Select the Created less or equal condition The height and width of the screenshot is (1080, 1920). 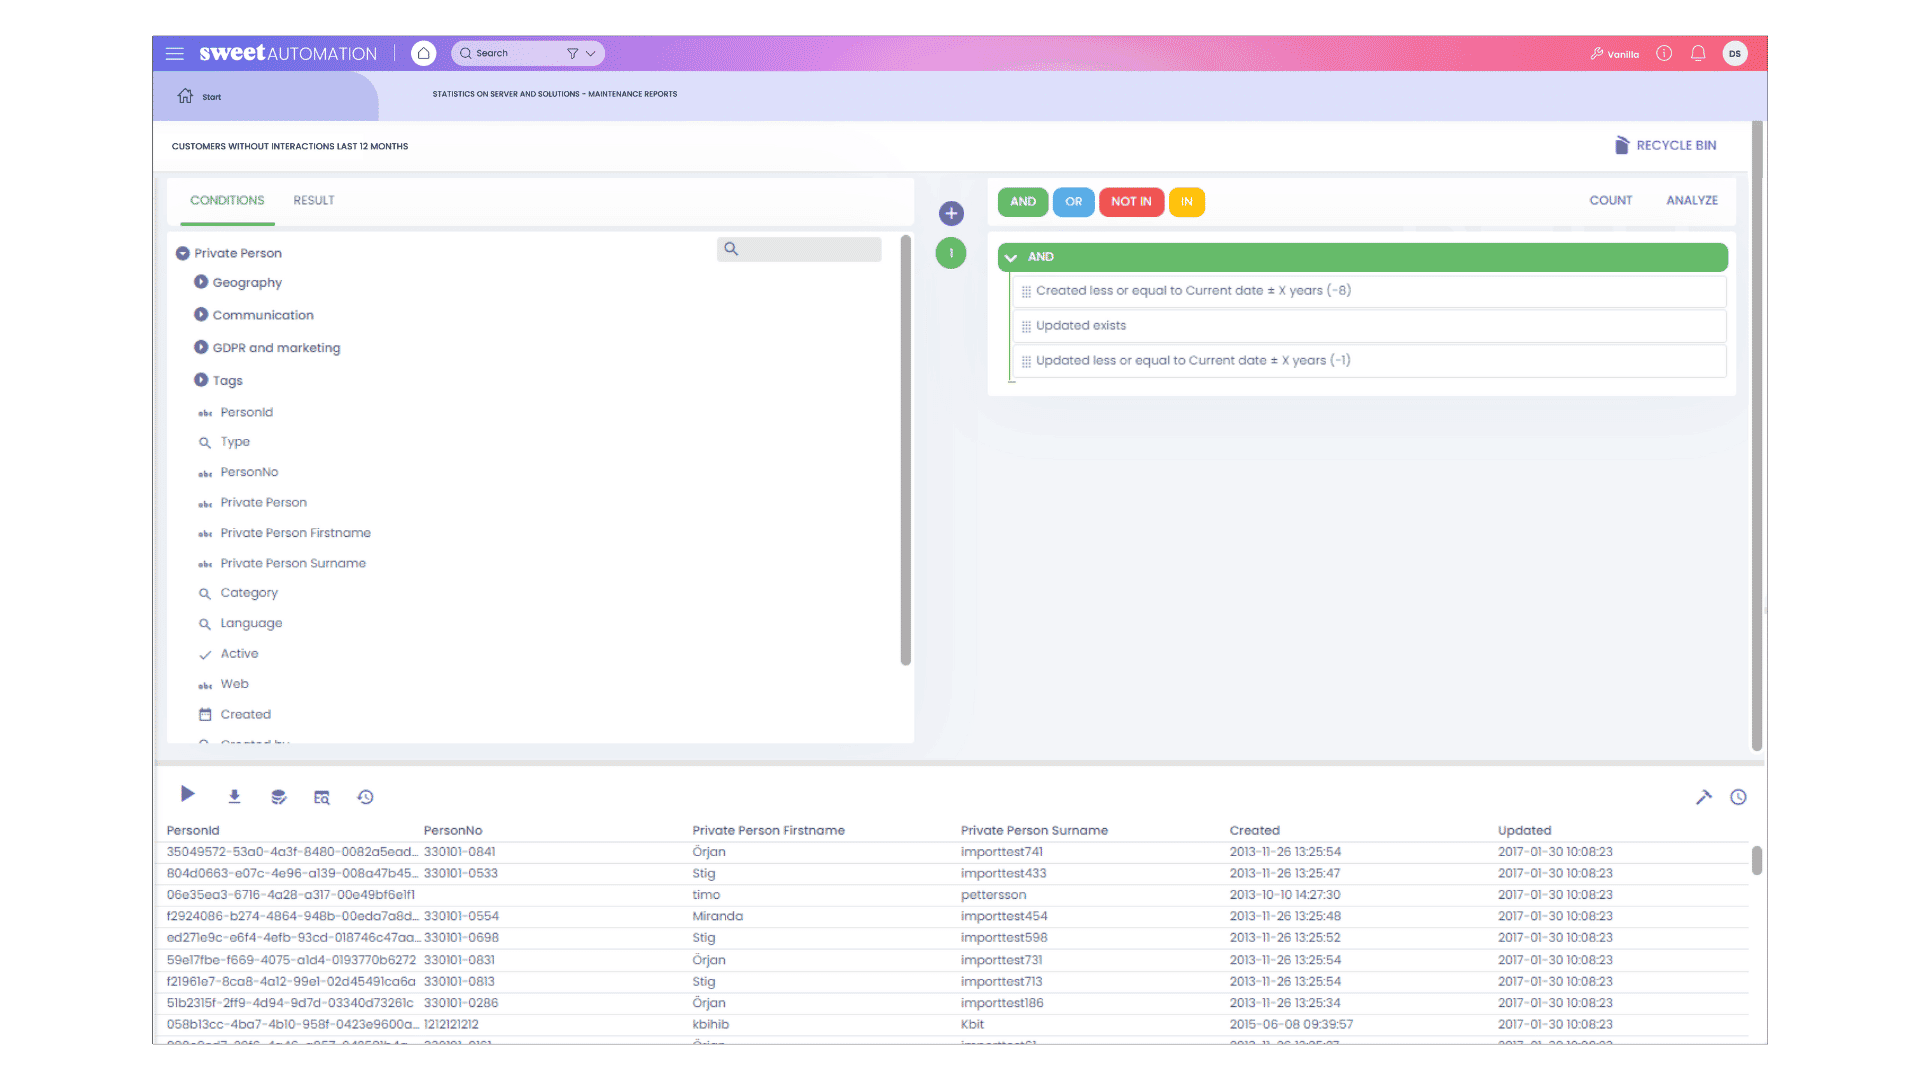[x=1369, y=291]
